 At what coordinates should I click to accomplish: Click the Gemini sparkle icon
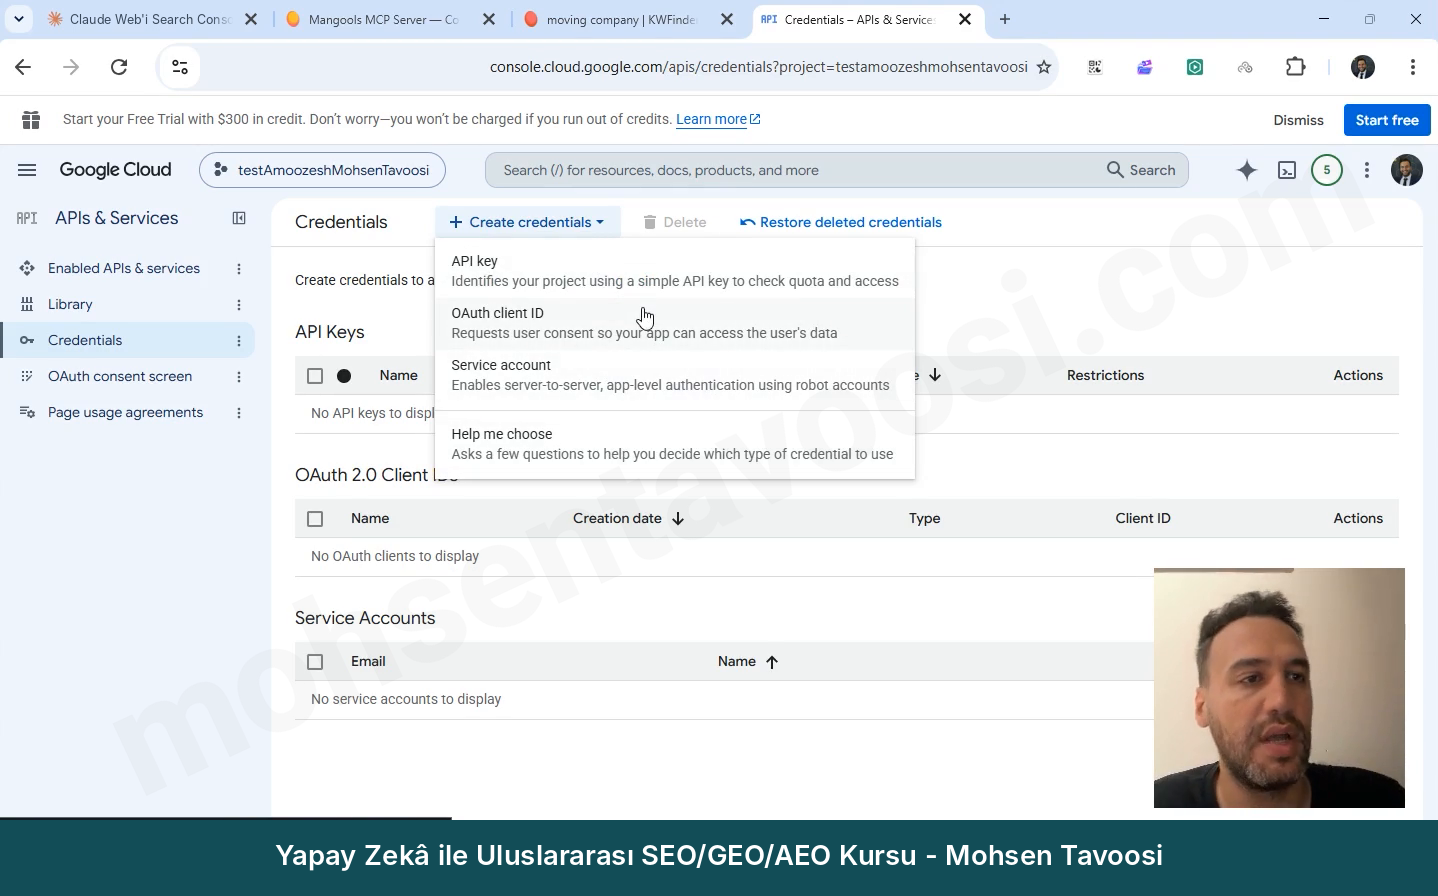[1246, 170]
